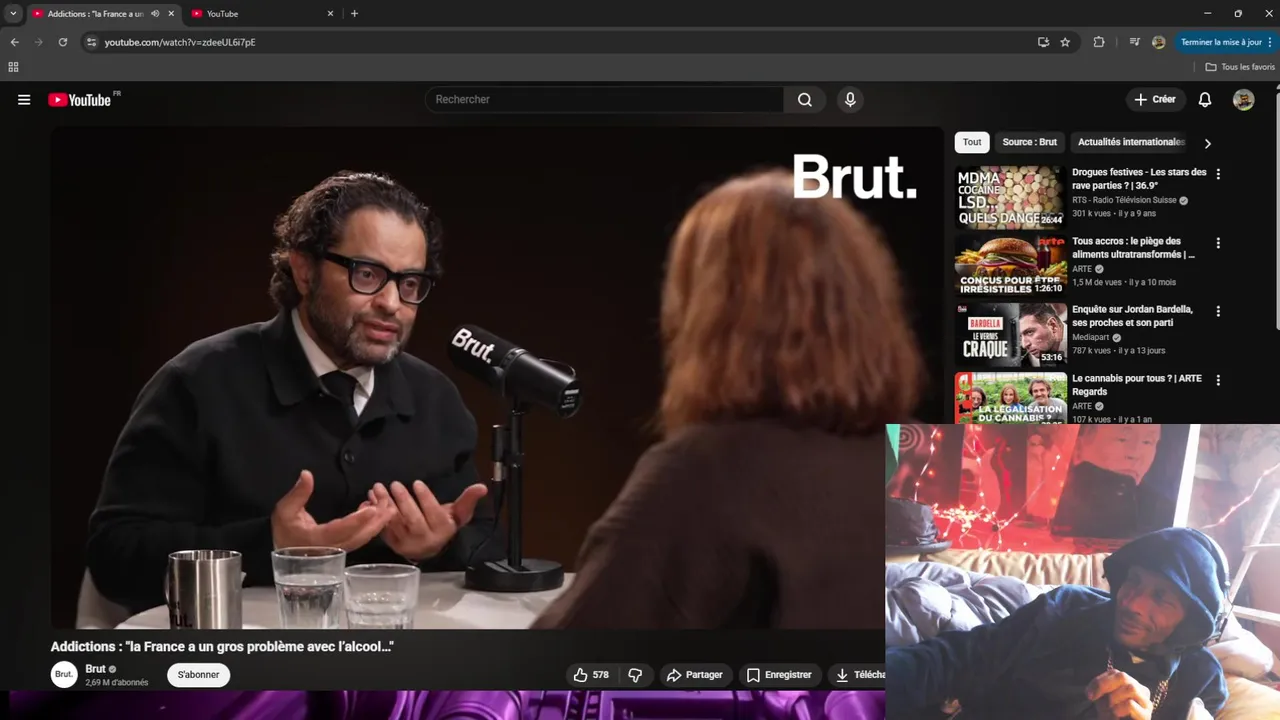This screenshot has height=720, width=1280.
Task: Open options for Enquête sur Jordan Bardella
Action: [1218, 312]
